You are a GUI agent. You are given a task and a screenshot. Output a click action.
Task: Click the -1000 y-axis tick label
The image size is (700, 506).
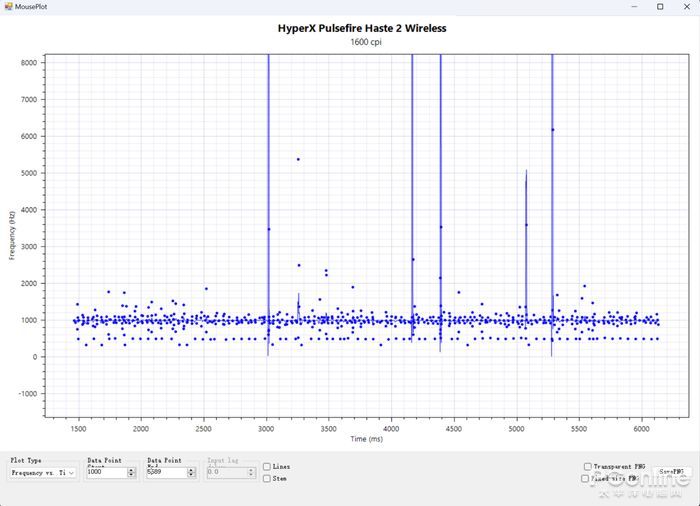pos(28,394)
